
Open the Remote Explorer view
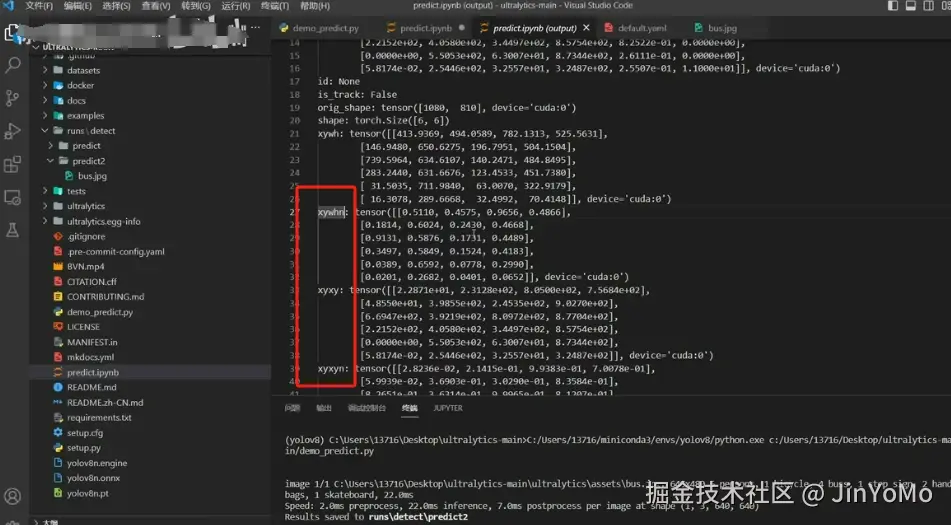[12, 197]
